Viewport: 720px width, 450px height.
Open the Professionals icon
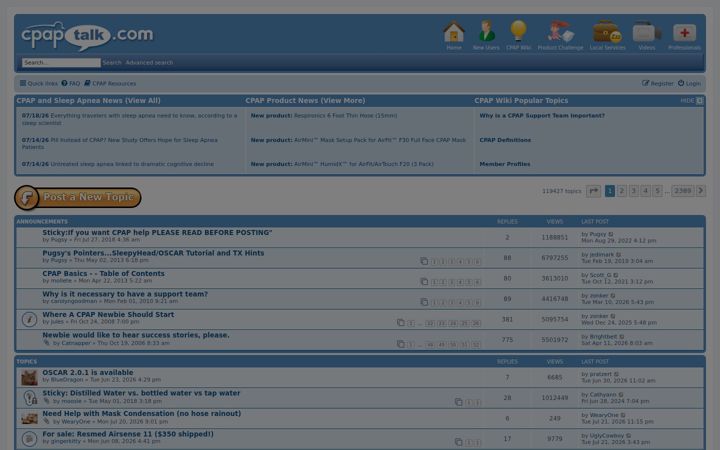point(684,35)
